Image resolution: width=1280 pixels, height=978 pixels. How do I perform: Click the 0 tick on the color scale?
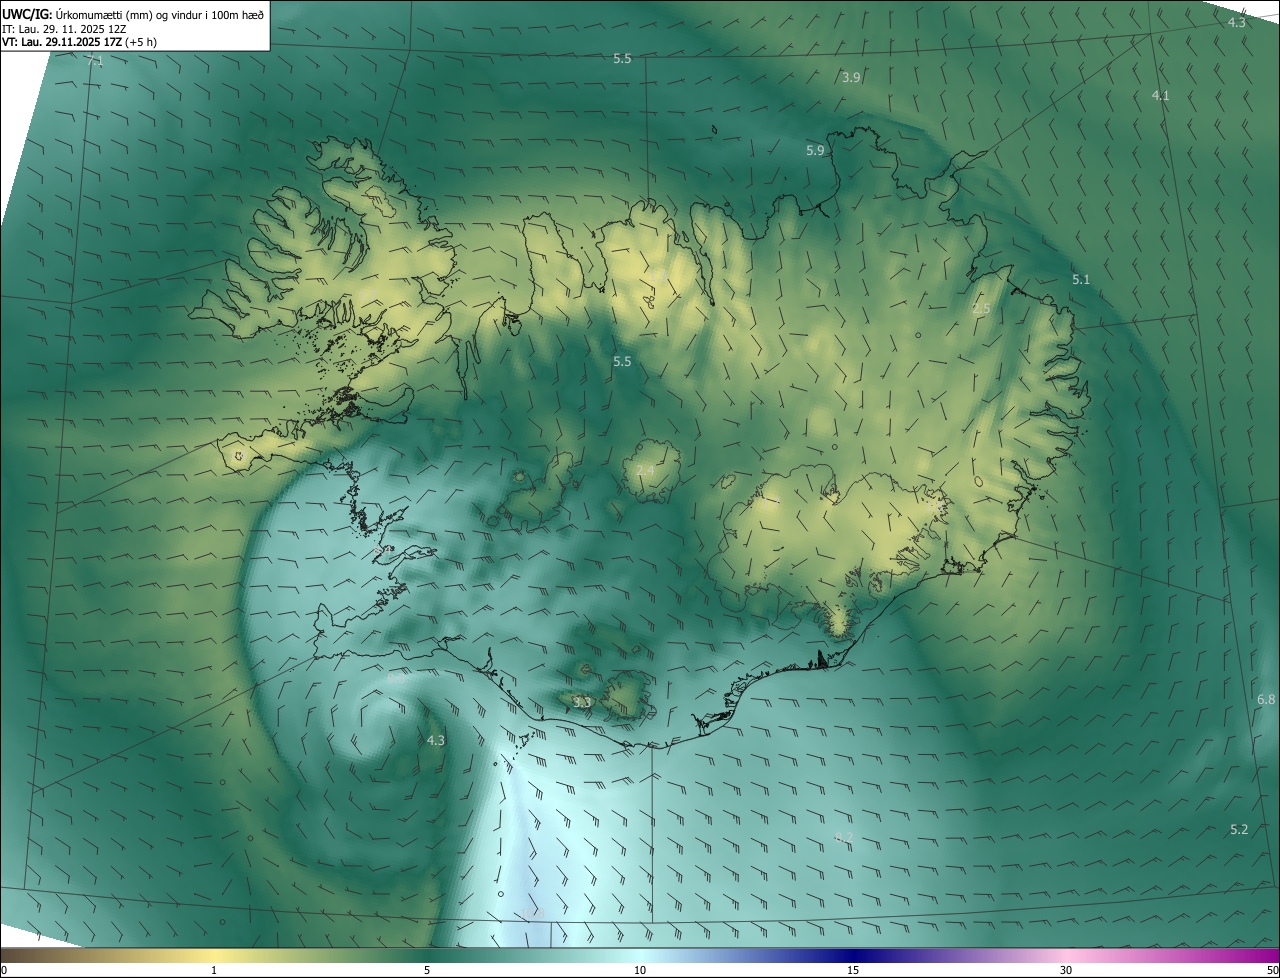[4, 970]
